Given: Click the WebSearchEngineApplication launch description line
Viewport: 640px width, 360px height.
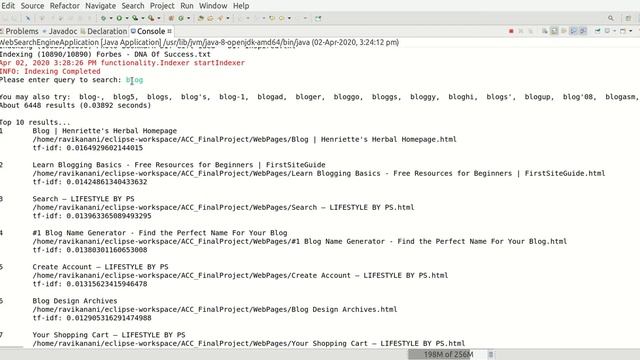Looking at the screenshot, I should pyautogui.click(x=200, y=42).
